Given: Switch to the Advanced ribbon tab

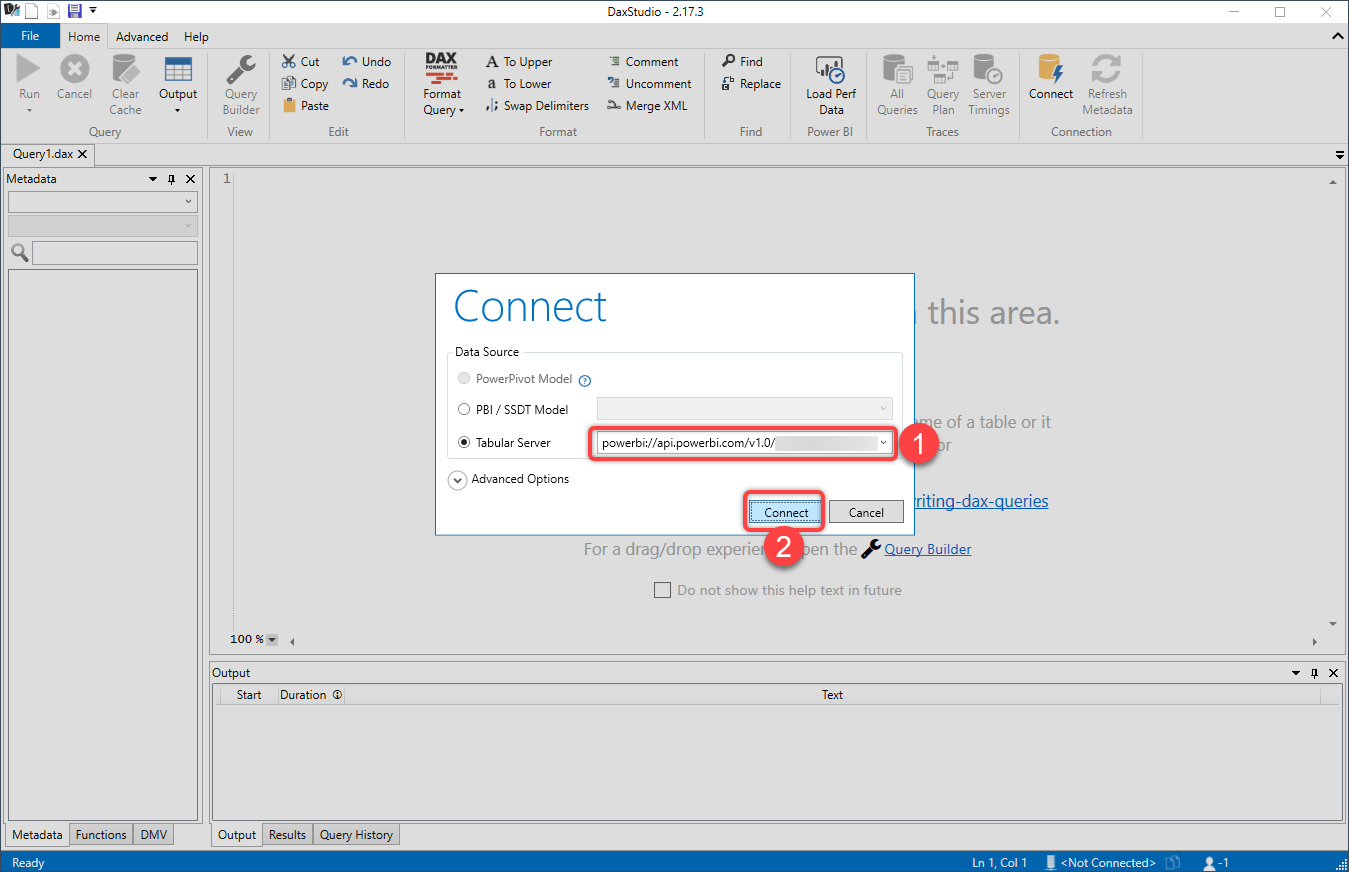Looking at the screenshot, I should (142, 37).
